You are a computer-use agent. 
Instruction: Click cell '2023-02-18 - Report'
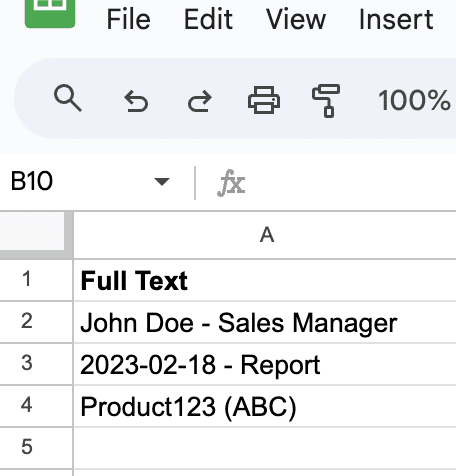[265, 364]
